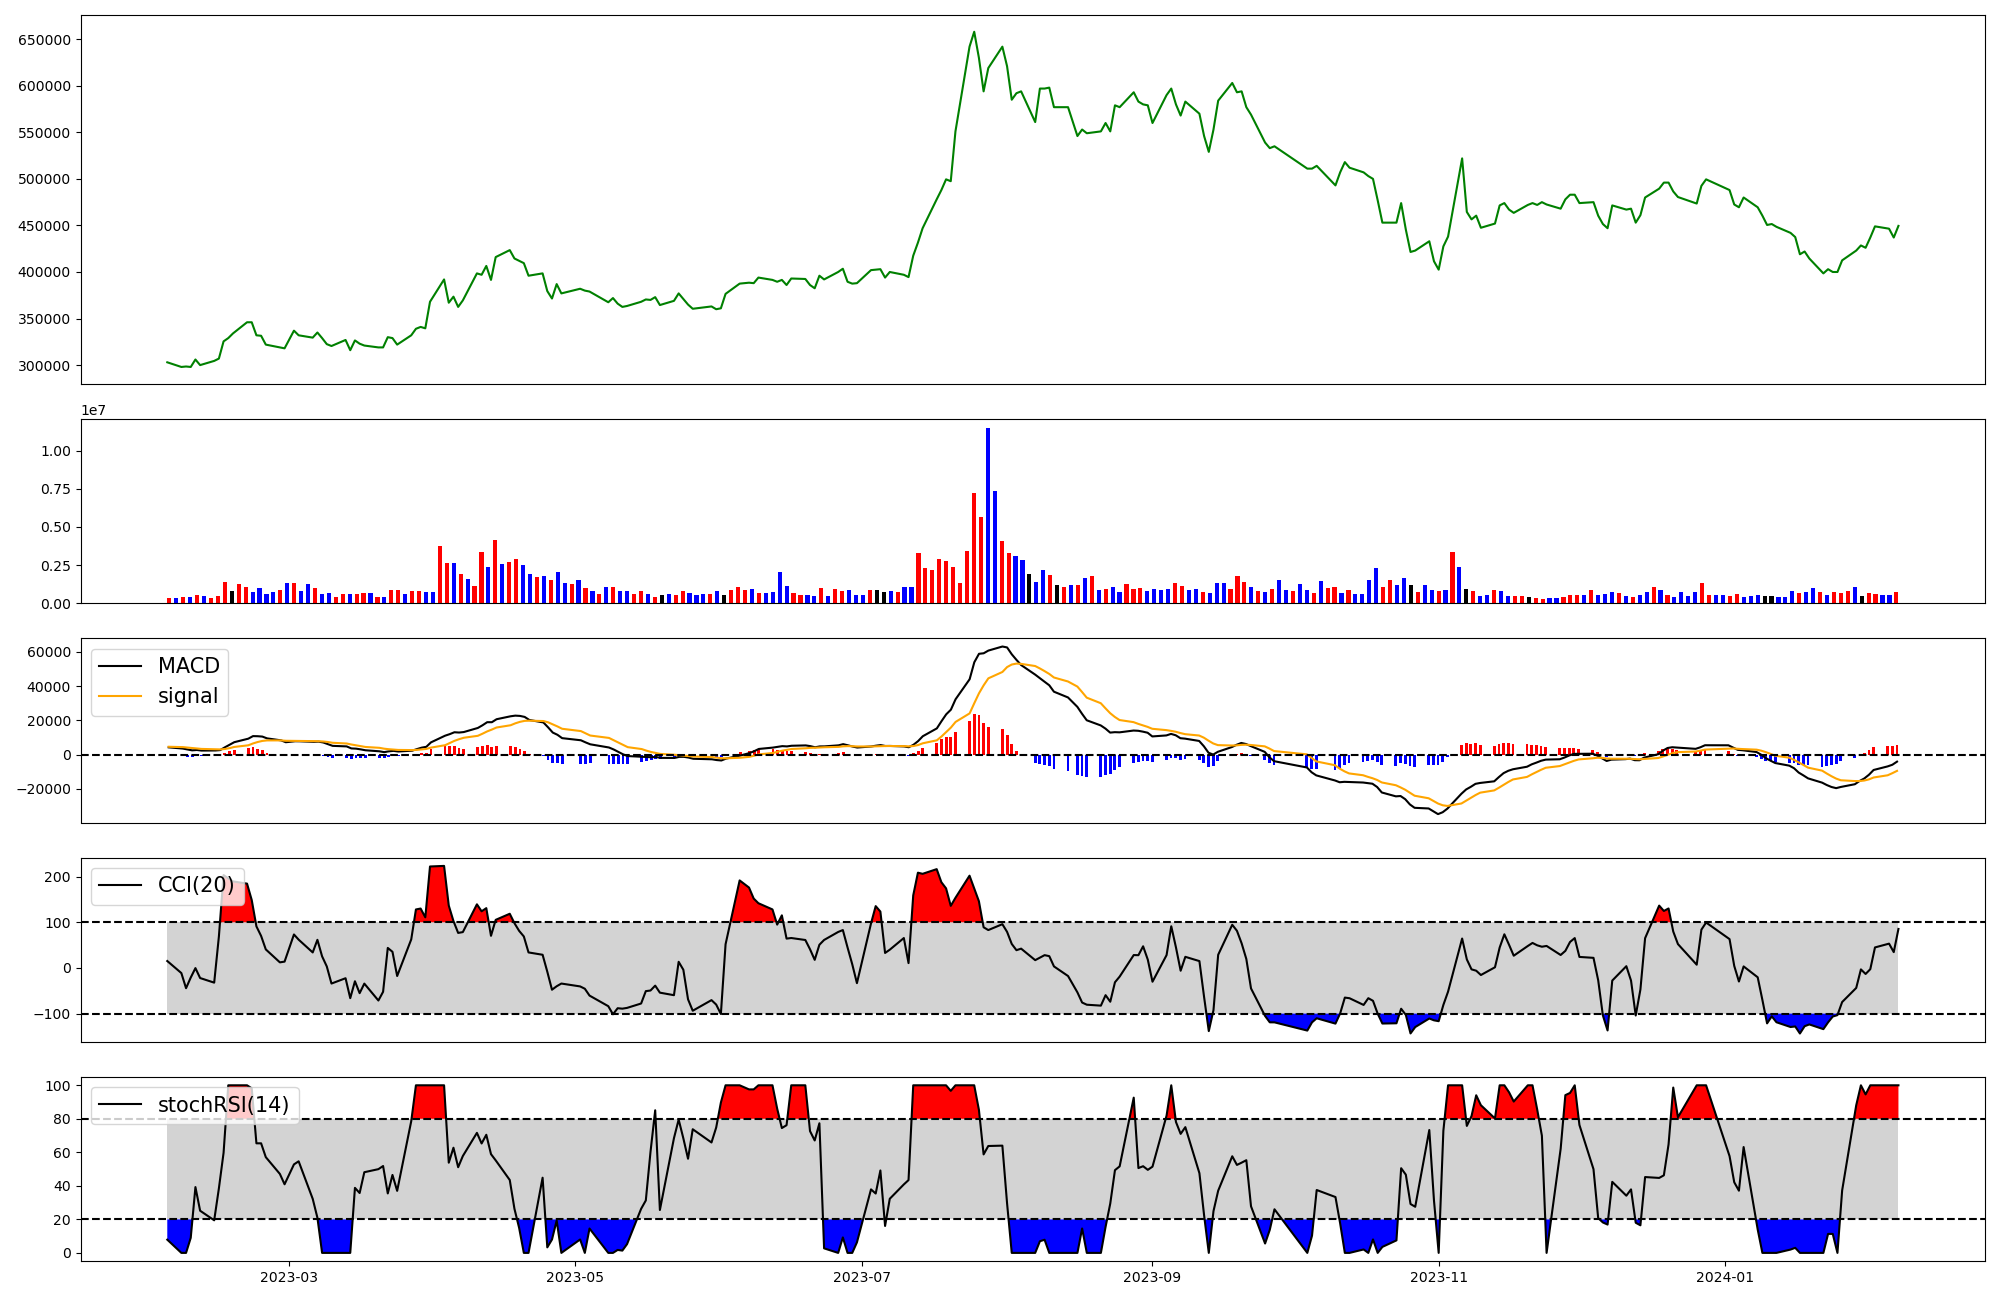This screenshot has height=1300, width=2000.
Task: Click the CCI(20) legend label
Action: click(195, 885)
